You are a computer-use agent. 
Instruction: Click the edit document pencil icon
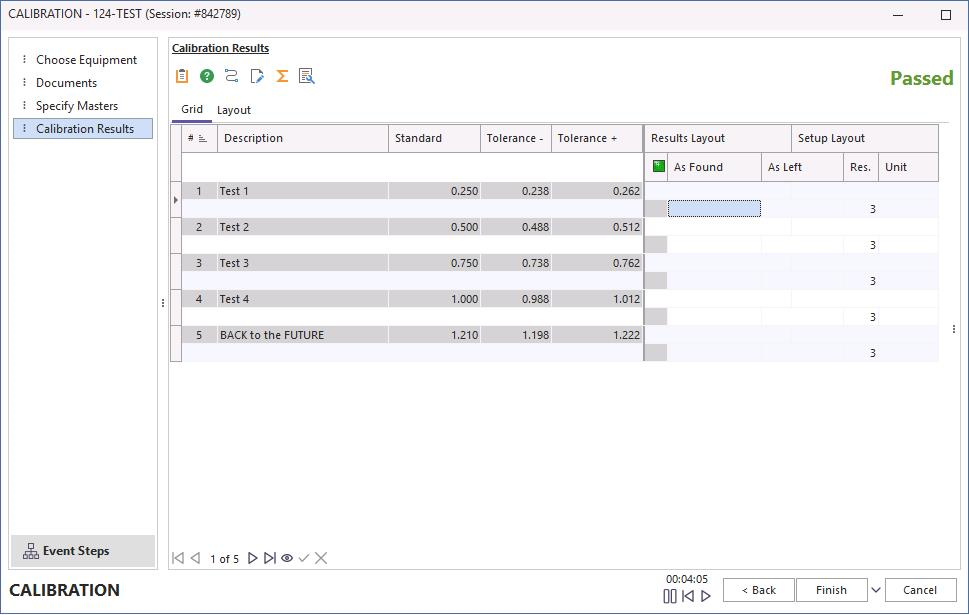point(257,76)
